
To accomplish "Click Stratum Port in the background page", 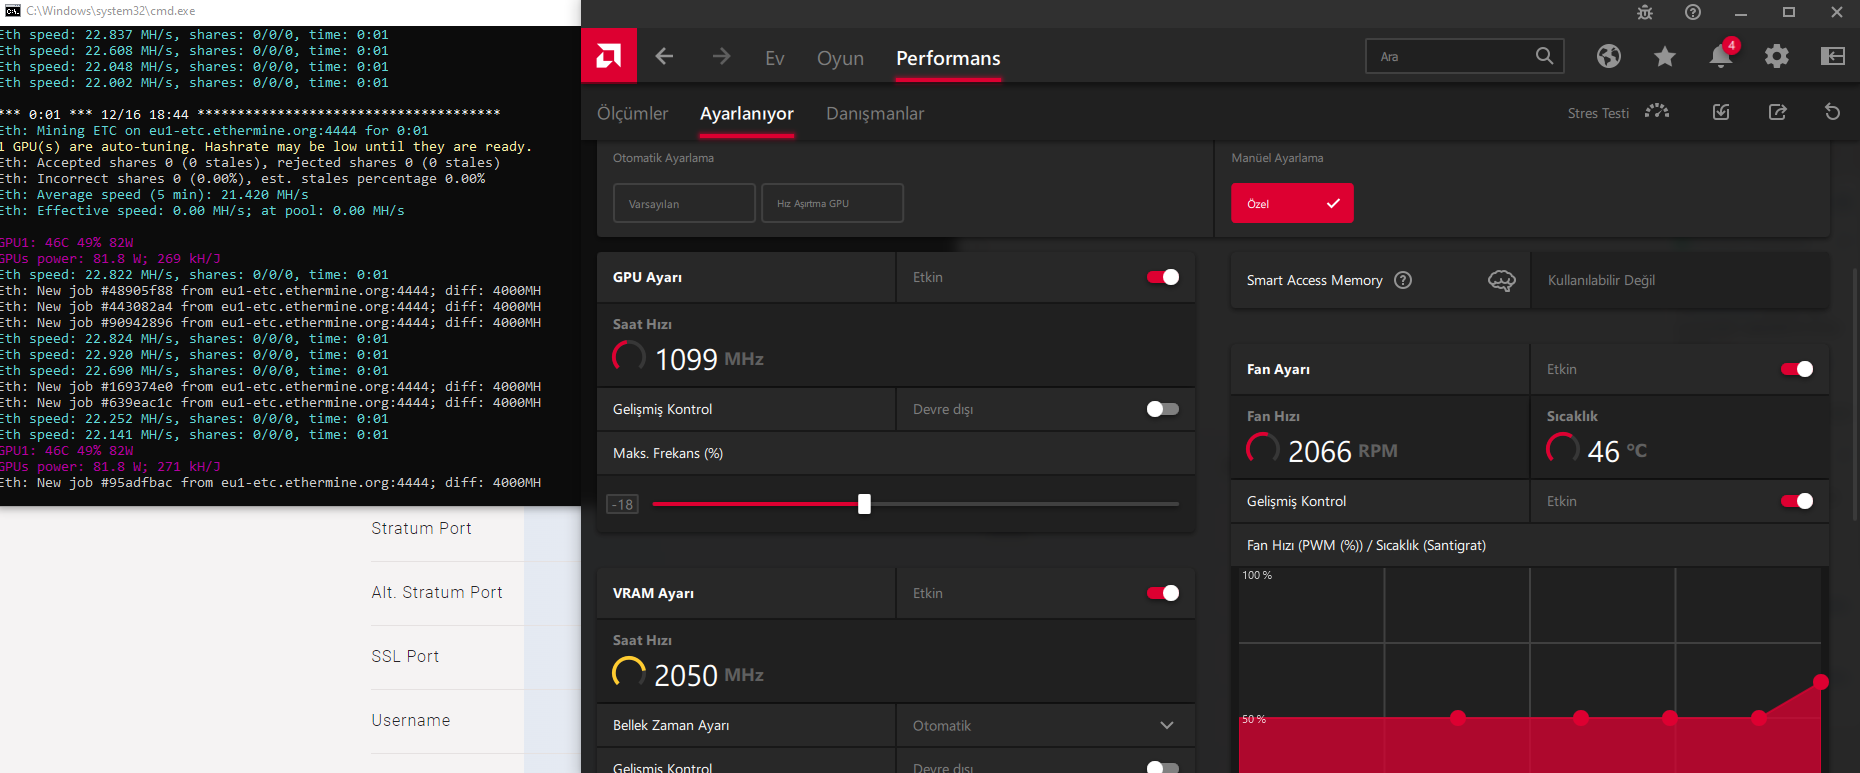I will point(421,528).
